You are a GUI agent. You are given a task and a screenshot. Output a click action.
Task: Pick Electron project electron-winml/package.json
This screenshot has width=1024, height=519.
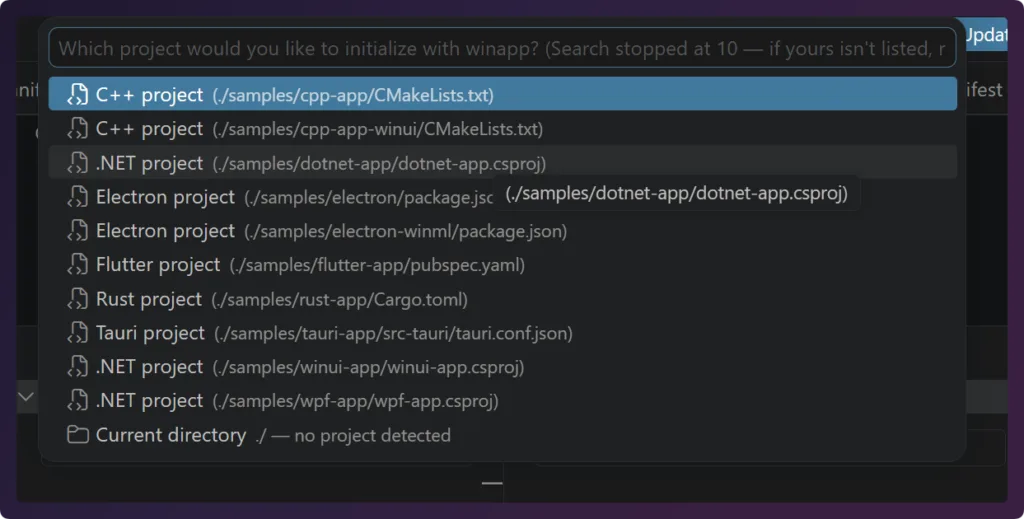[x=502, y=230]
